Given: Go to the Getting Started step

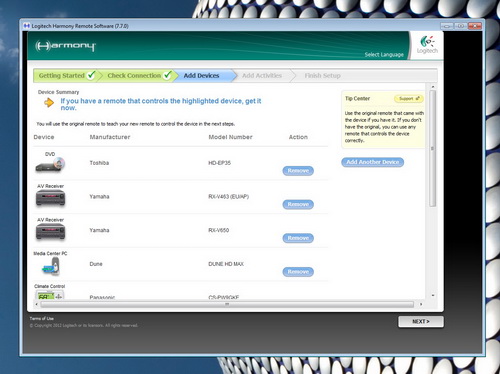Looking at the screenshot, I should pyautogui.click(x=66, y=76).
